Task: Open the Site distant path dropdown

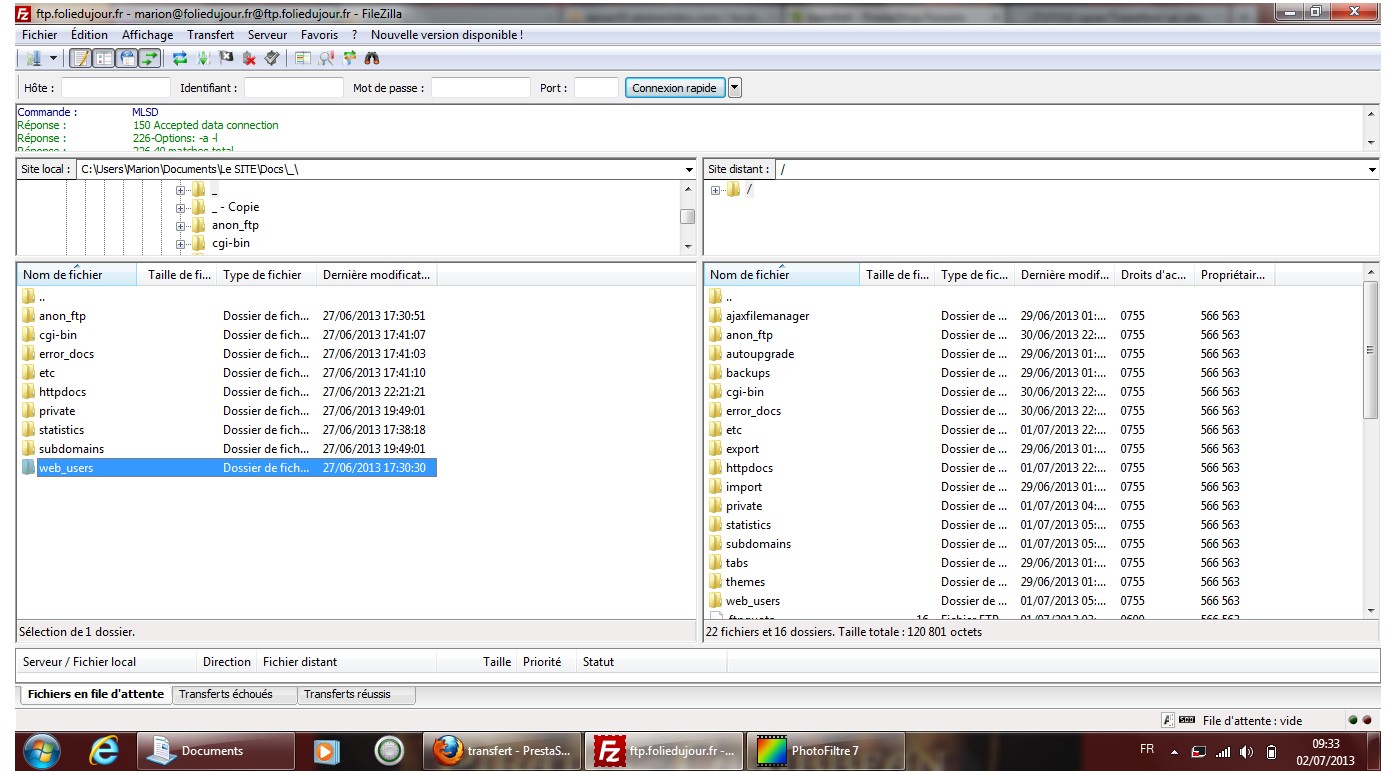Action: coord(1372,170)
